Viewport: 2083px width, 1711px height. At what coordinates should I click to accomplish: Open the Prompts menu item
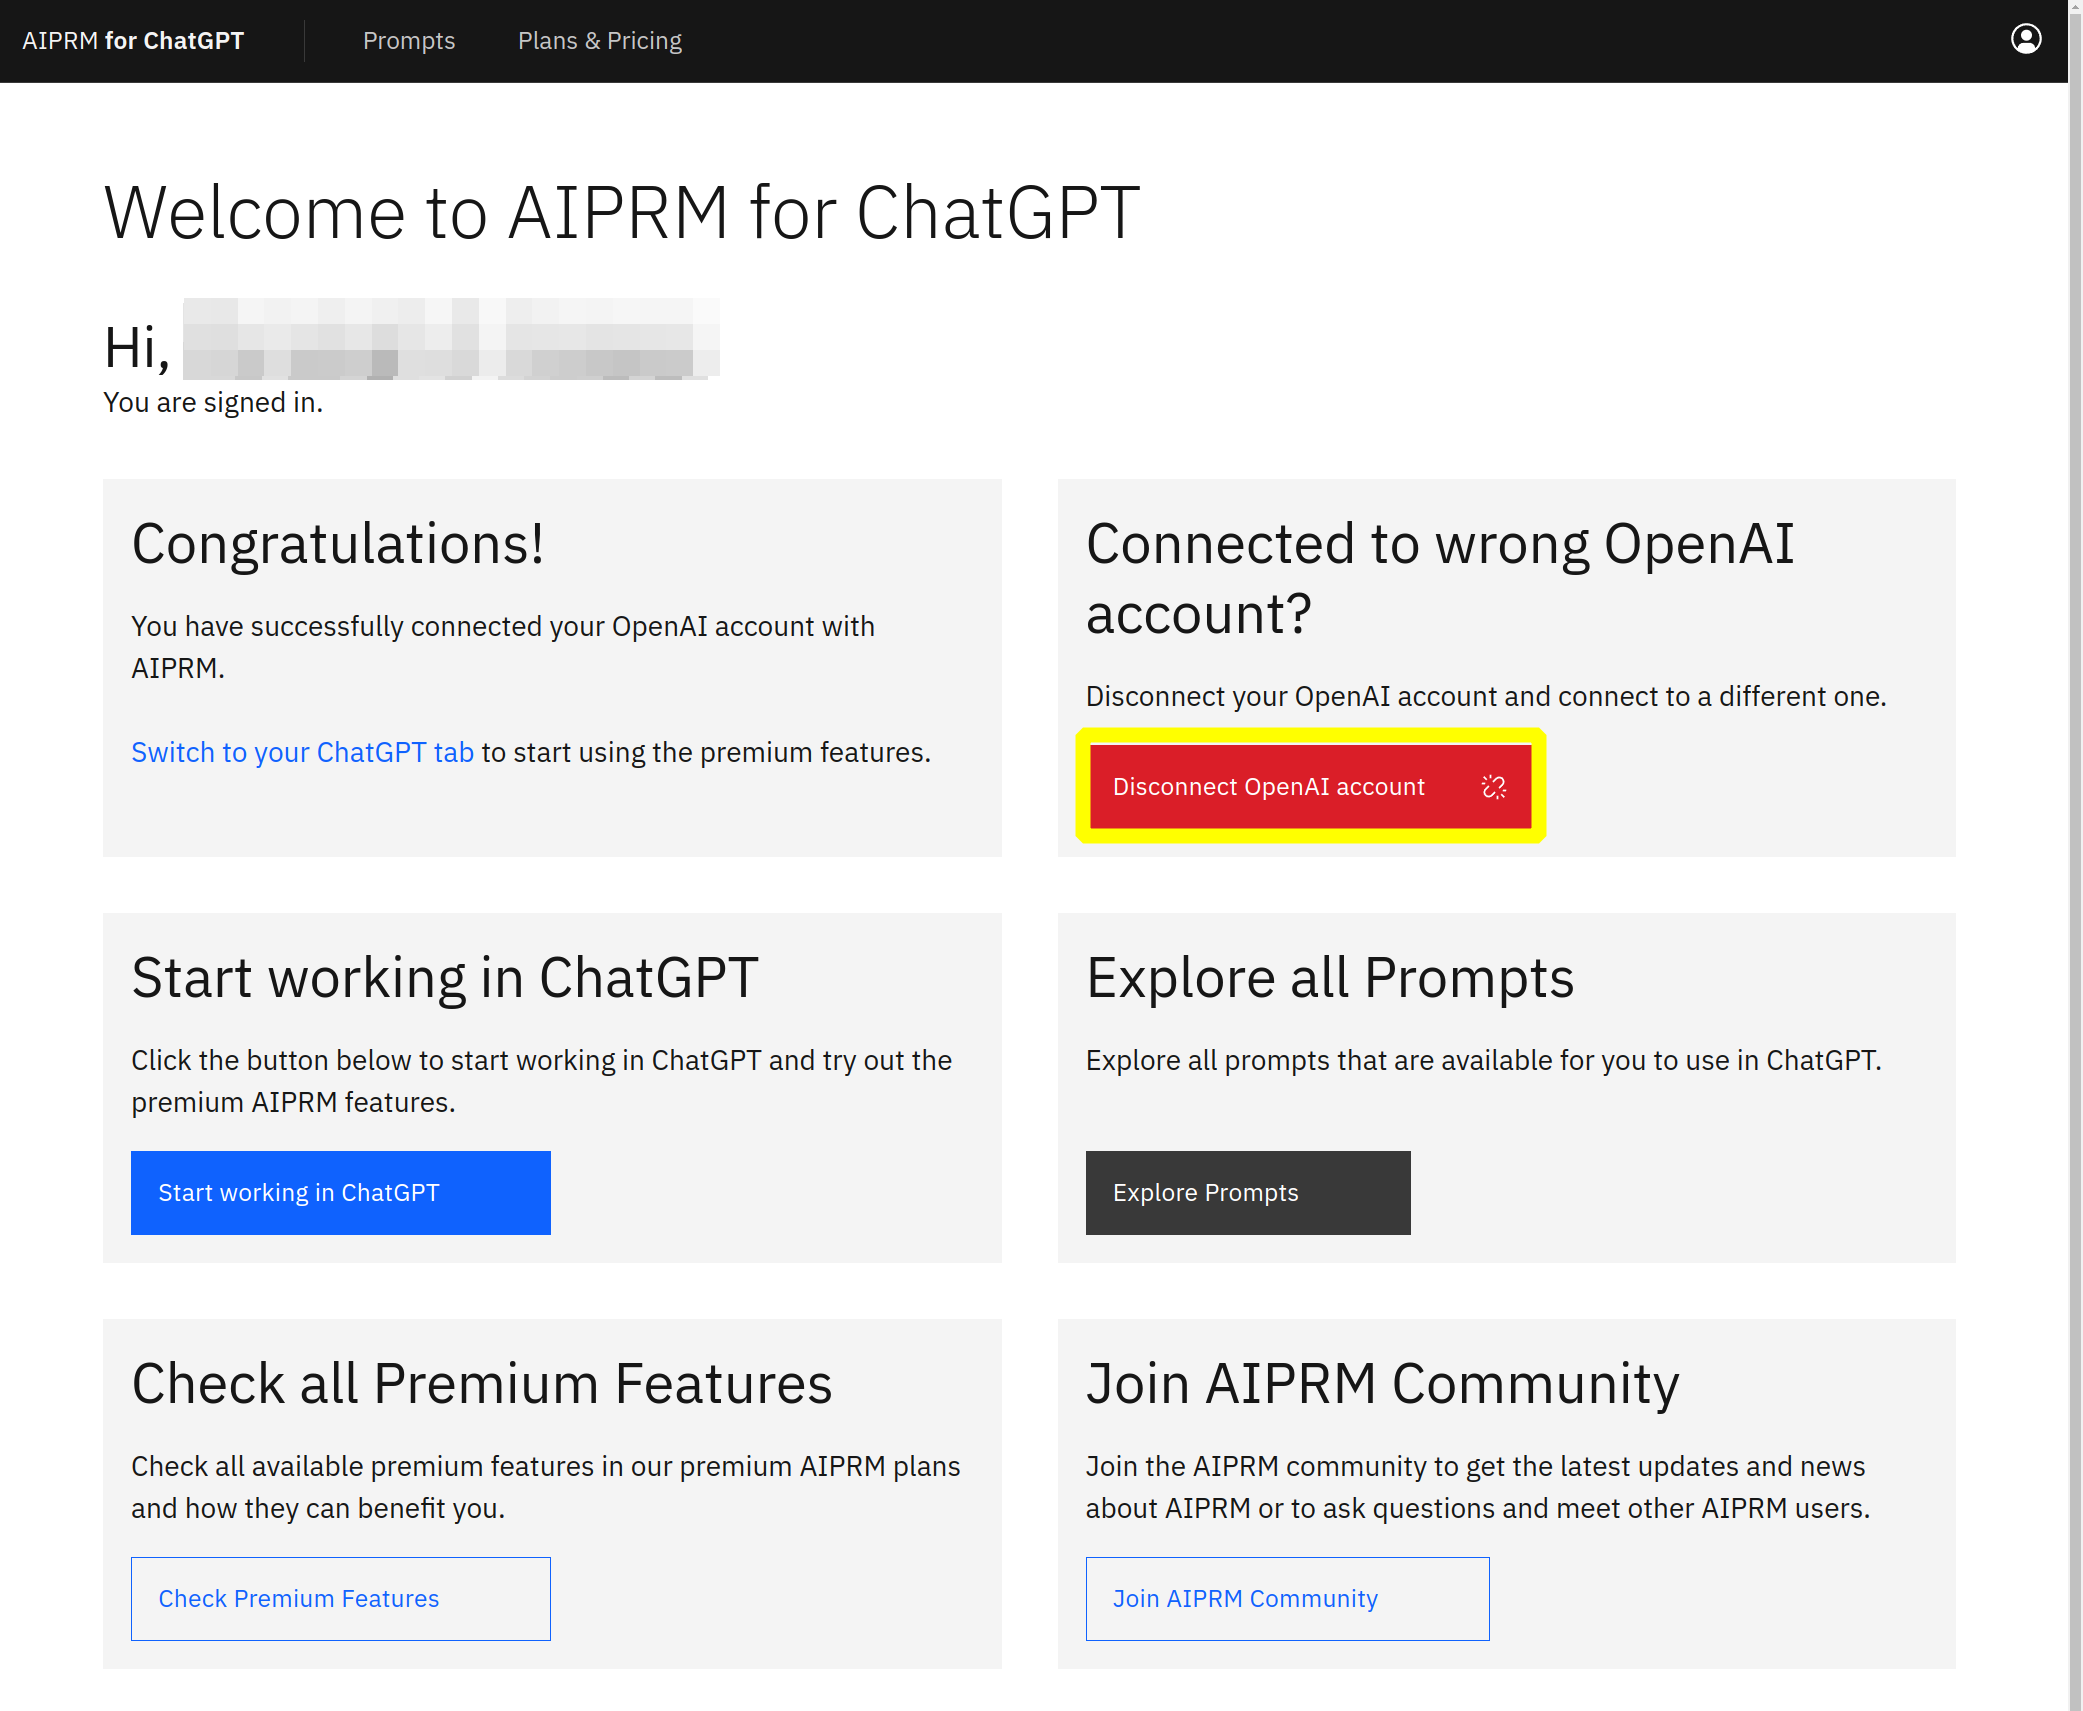pyautogui.click(x=408, y=41)
